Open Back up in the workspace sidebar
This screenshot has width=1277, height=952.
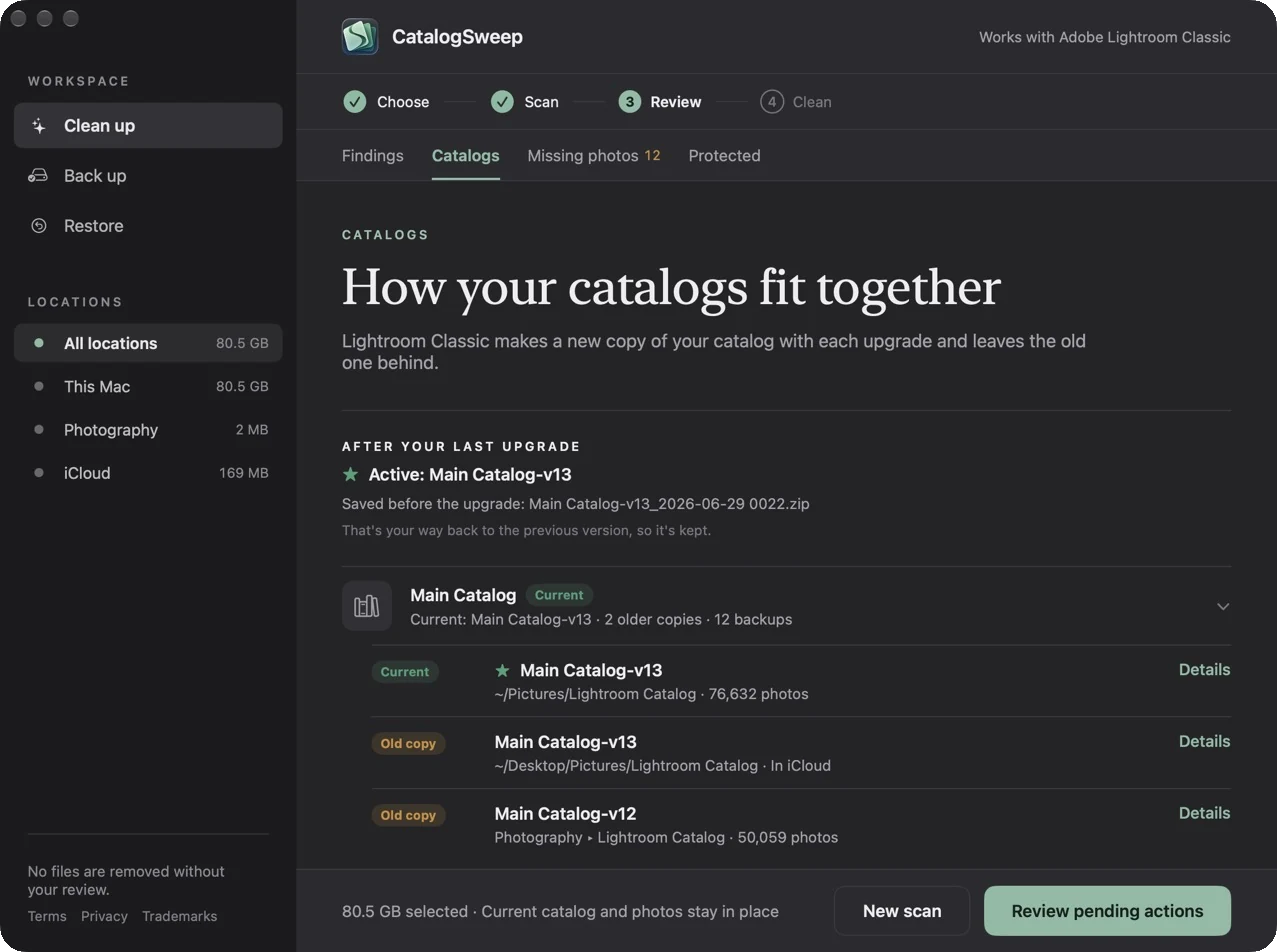(x=148, y=176)
